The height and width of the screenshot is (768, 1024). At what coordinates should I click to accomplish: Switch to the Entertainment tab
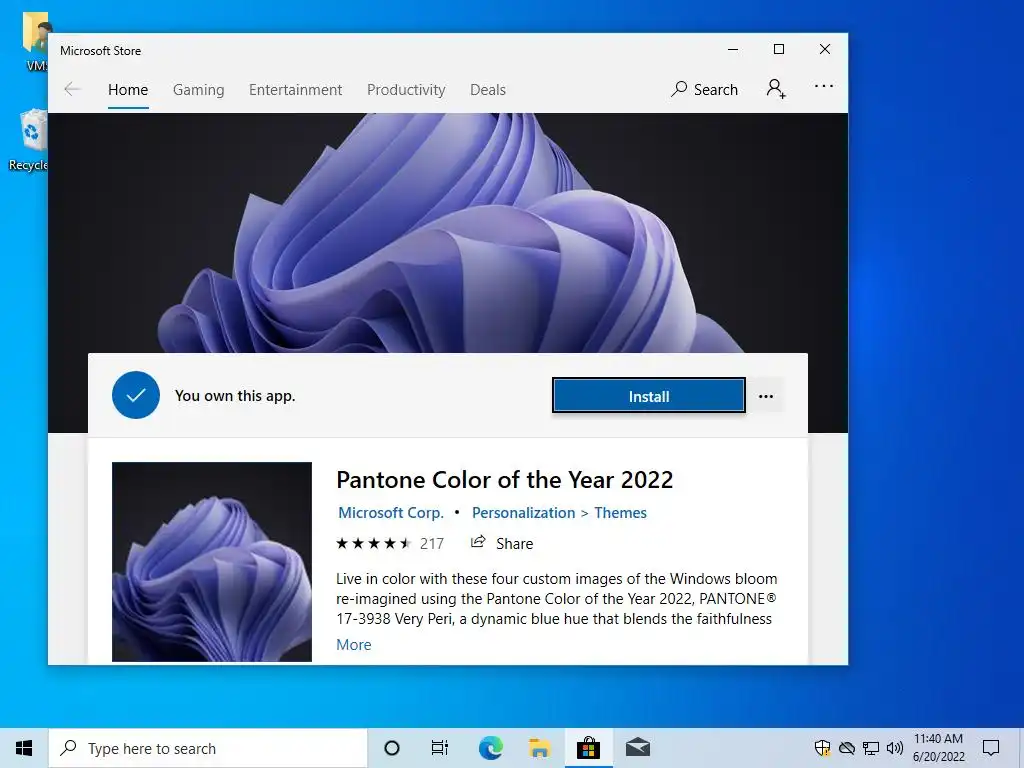pos(295,89)
